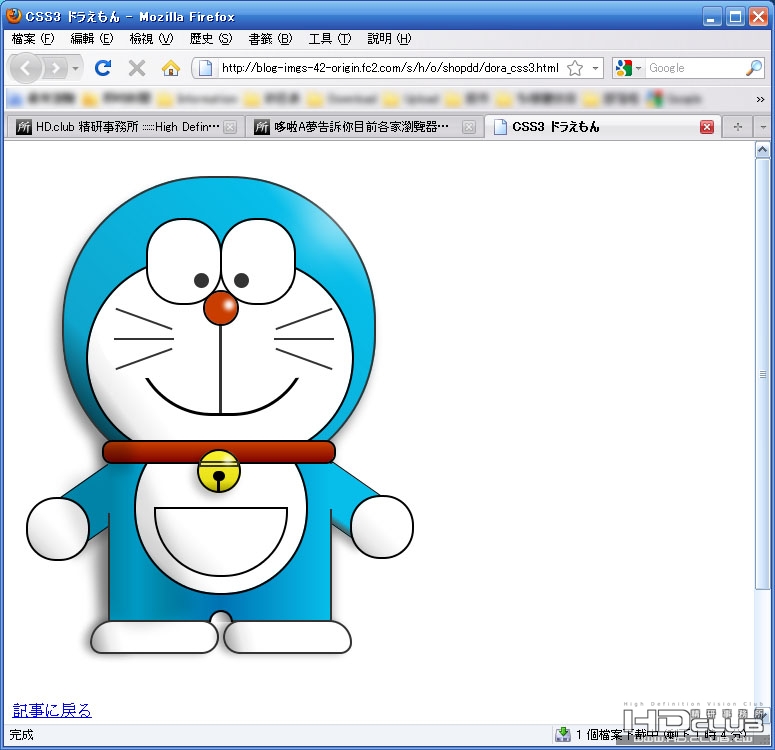
Task: Expand the bookmarks toolbar overflow chevron
Action: (x=761, y=99)
